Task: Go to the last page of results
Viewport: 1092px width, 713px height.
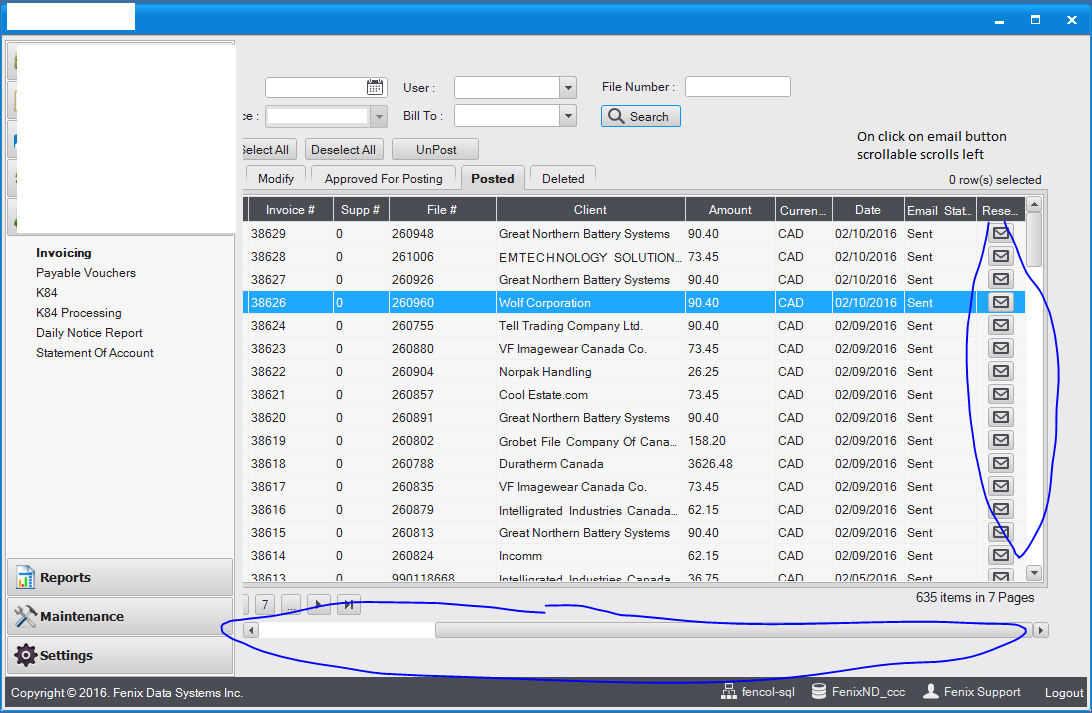Action: pyautogui.click(x=348, y=604)
